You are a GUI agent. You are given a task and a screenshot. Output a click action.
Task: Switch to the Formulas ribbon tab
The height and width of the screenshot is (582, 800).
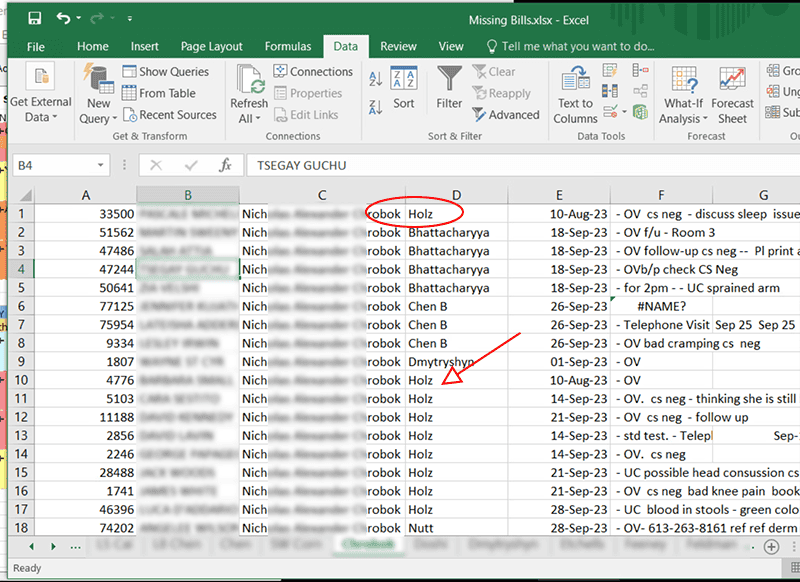[x=288, y=46]
